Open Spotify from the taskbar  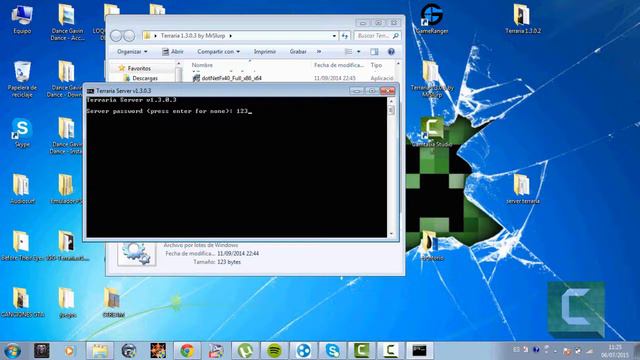pos(274,351)
